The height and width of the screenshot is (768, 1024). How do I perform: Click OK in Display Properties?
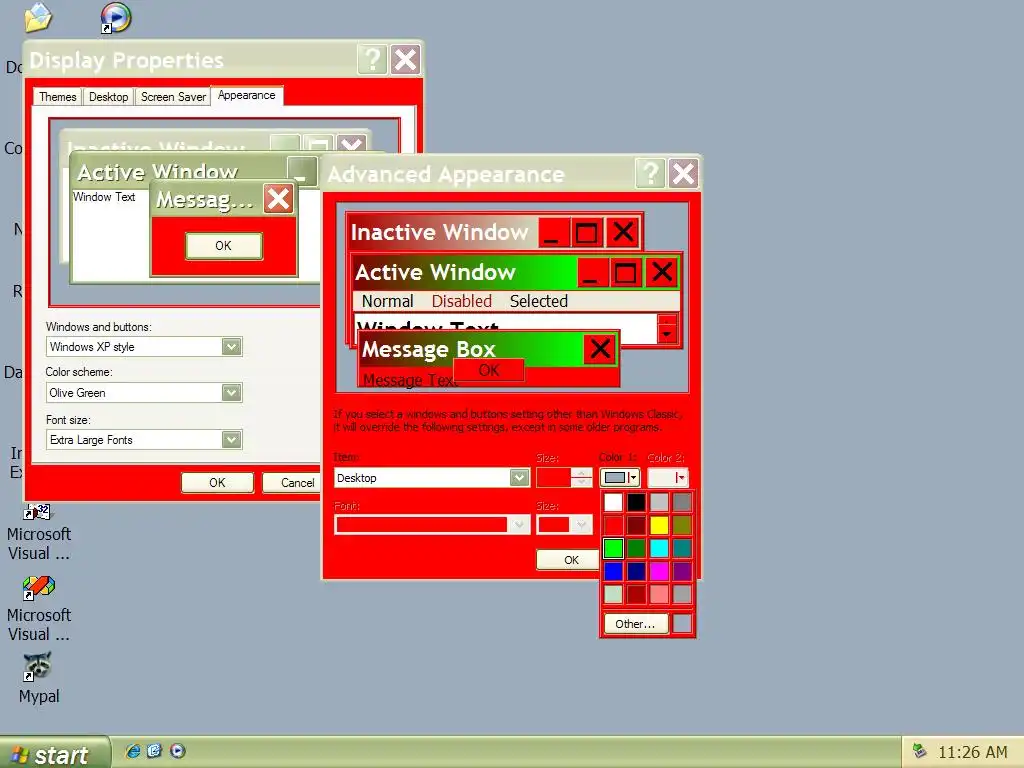pos(217,483)
